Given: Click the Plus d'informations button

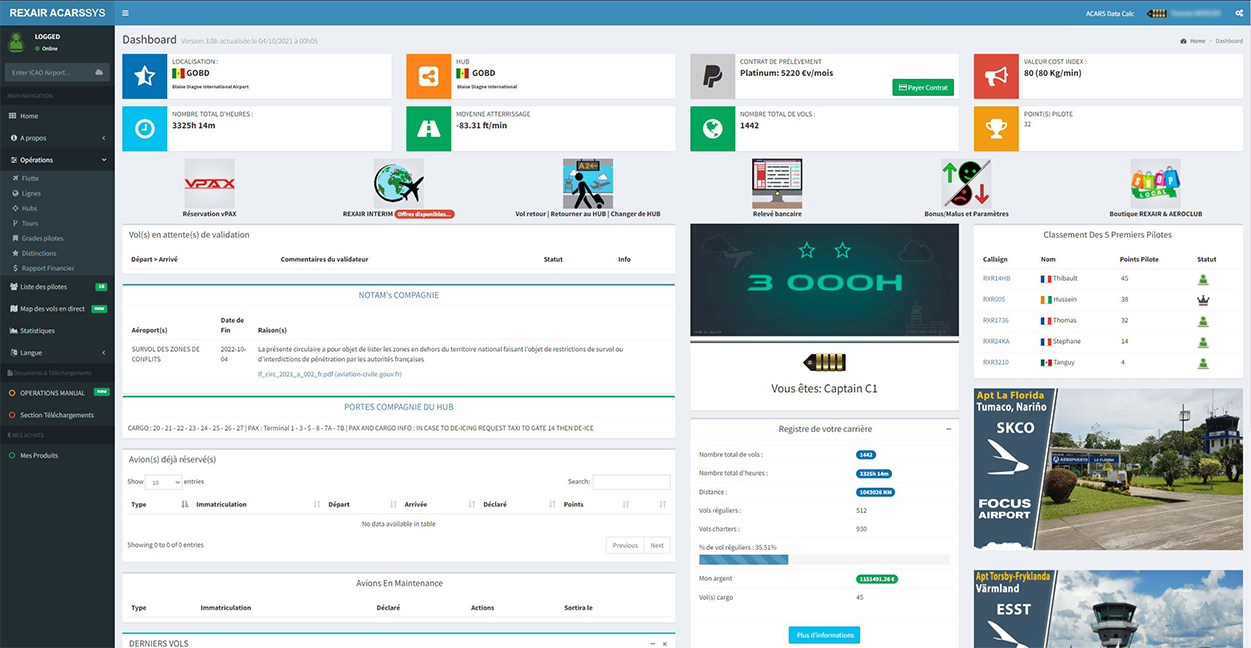Looking at the screenshot, I should 823,635.
